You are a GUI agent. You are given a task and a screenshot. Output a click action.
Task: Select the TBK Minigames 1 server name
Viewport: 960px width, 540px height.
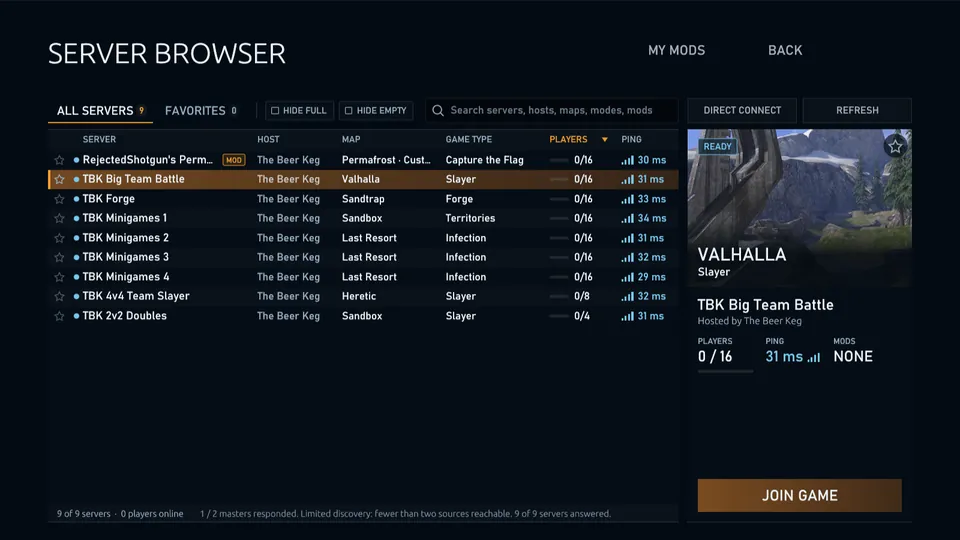coord(125,218)
